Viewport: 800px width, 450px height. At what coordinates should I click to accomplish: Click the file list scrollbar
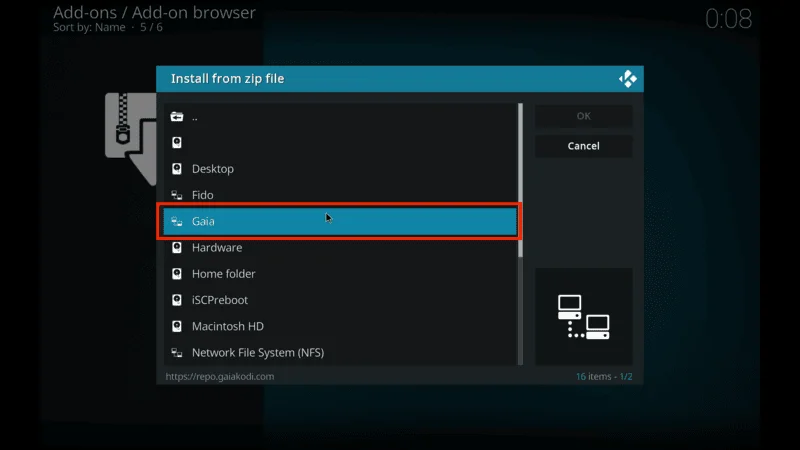point(520,234)
